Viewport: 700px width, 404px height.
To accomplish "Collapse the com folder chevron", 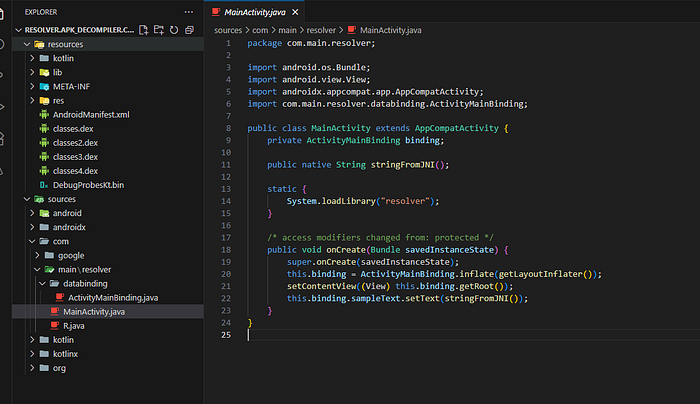I will [x=32, y=241].
